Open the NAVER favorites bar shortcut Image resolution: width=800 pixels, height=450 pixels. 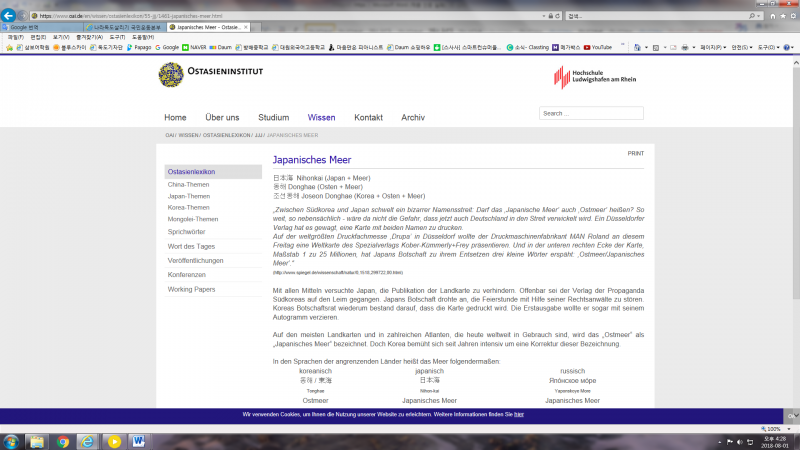(x=194, y=47)
